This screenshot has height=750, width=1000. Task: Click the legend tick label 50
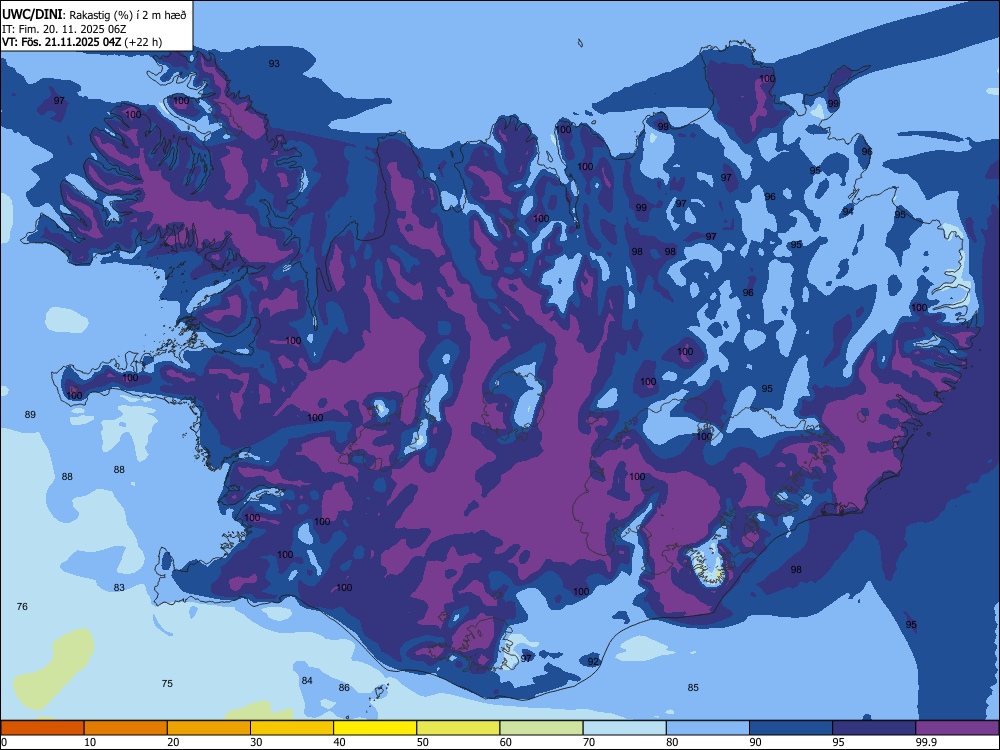click(x=423, y=742)
